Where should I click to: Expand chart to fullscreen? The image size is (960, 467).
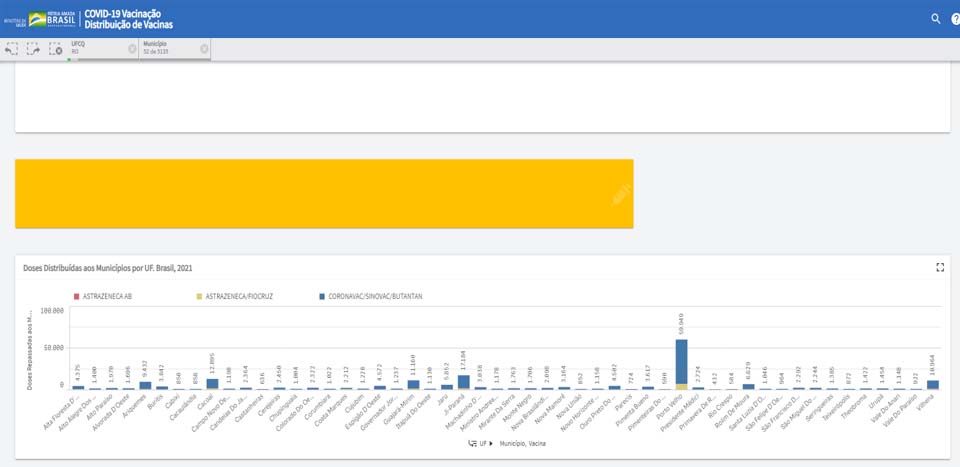[x=940, y=267]
